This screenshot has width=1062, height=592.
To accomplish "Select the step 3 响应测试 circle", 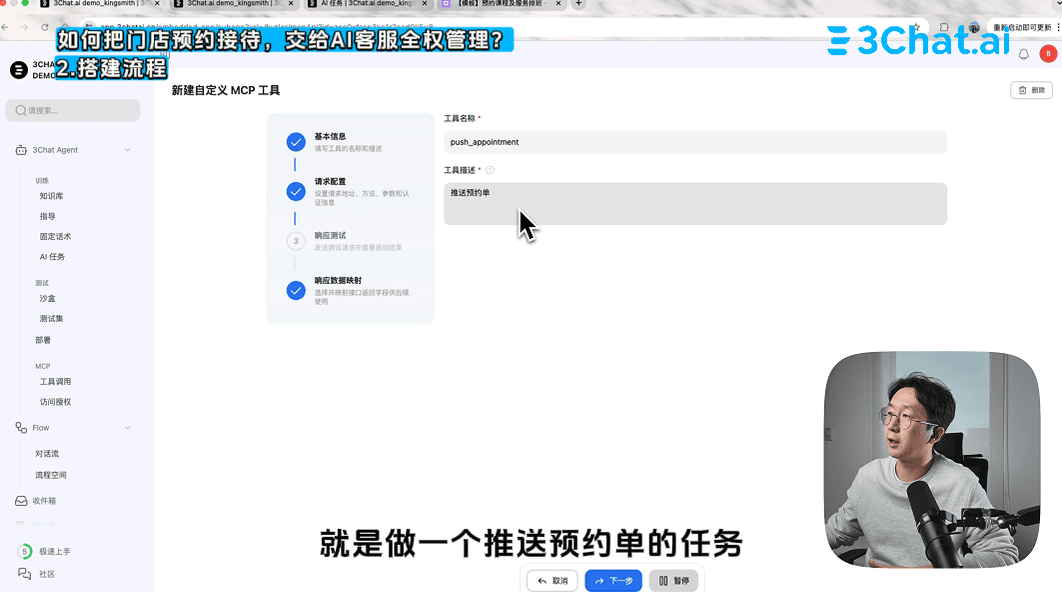I will 296,241.
